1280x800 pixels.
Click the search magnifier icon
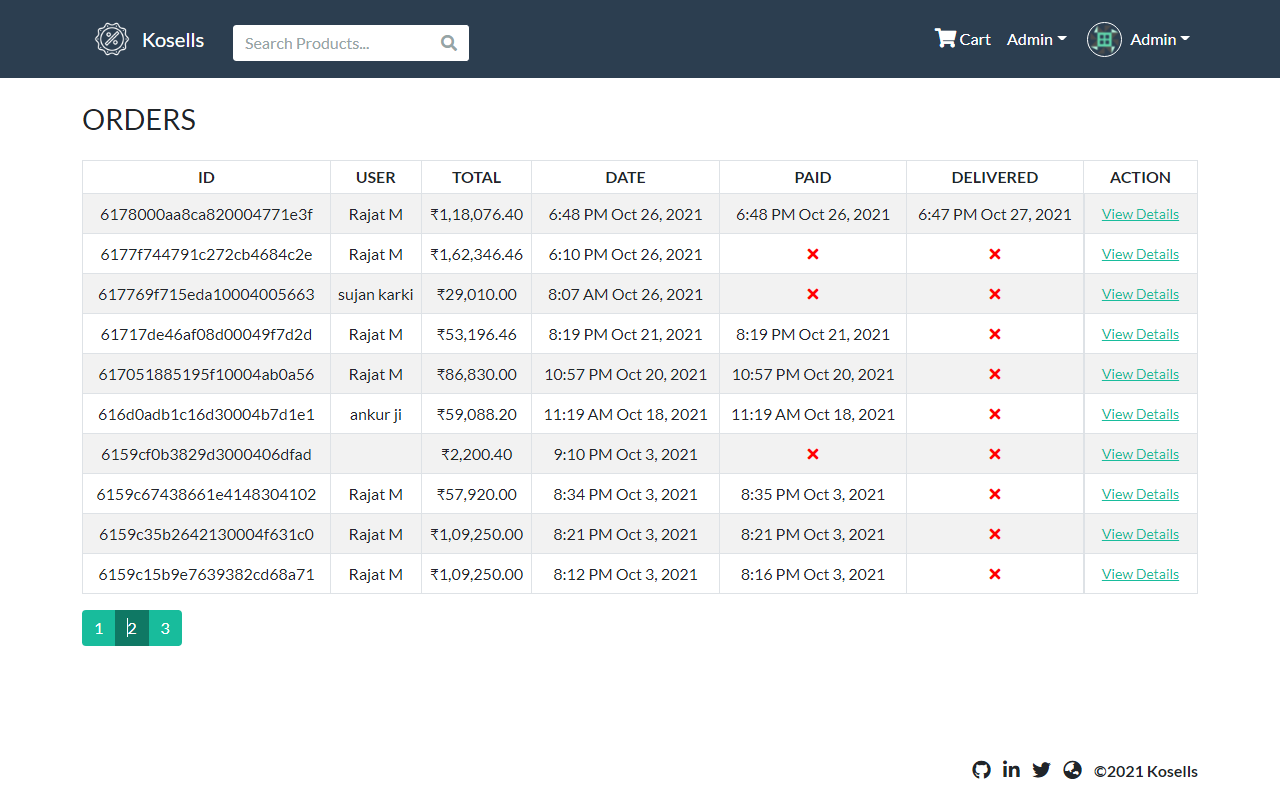[x=449, y=43]
